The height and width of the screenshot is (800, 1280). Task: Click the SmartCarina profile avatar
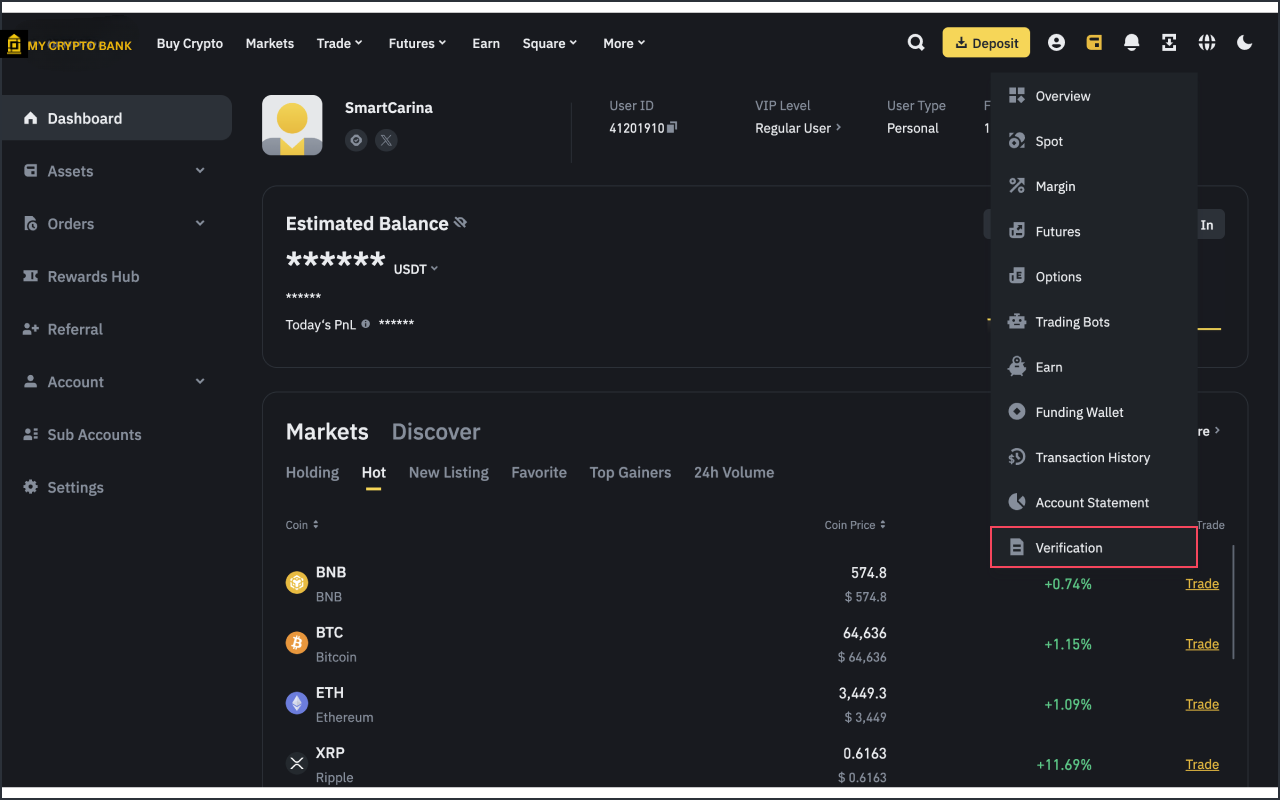[x=292, y=125]
